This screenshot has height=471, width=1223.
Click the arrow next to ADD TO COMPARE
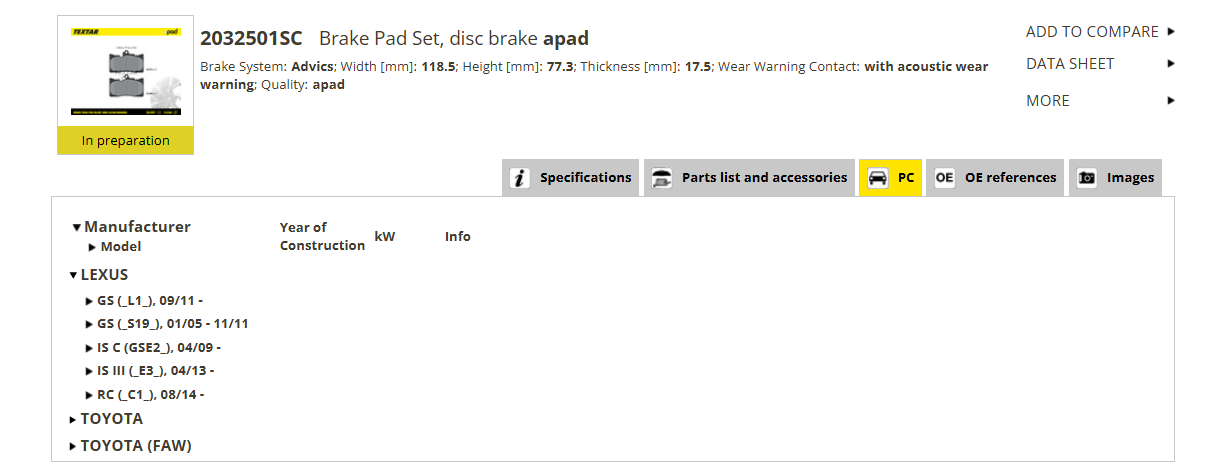pyautogui.click(x=1171, y=32)
